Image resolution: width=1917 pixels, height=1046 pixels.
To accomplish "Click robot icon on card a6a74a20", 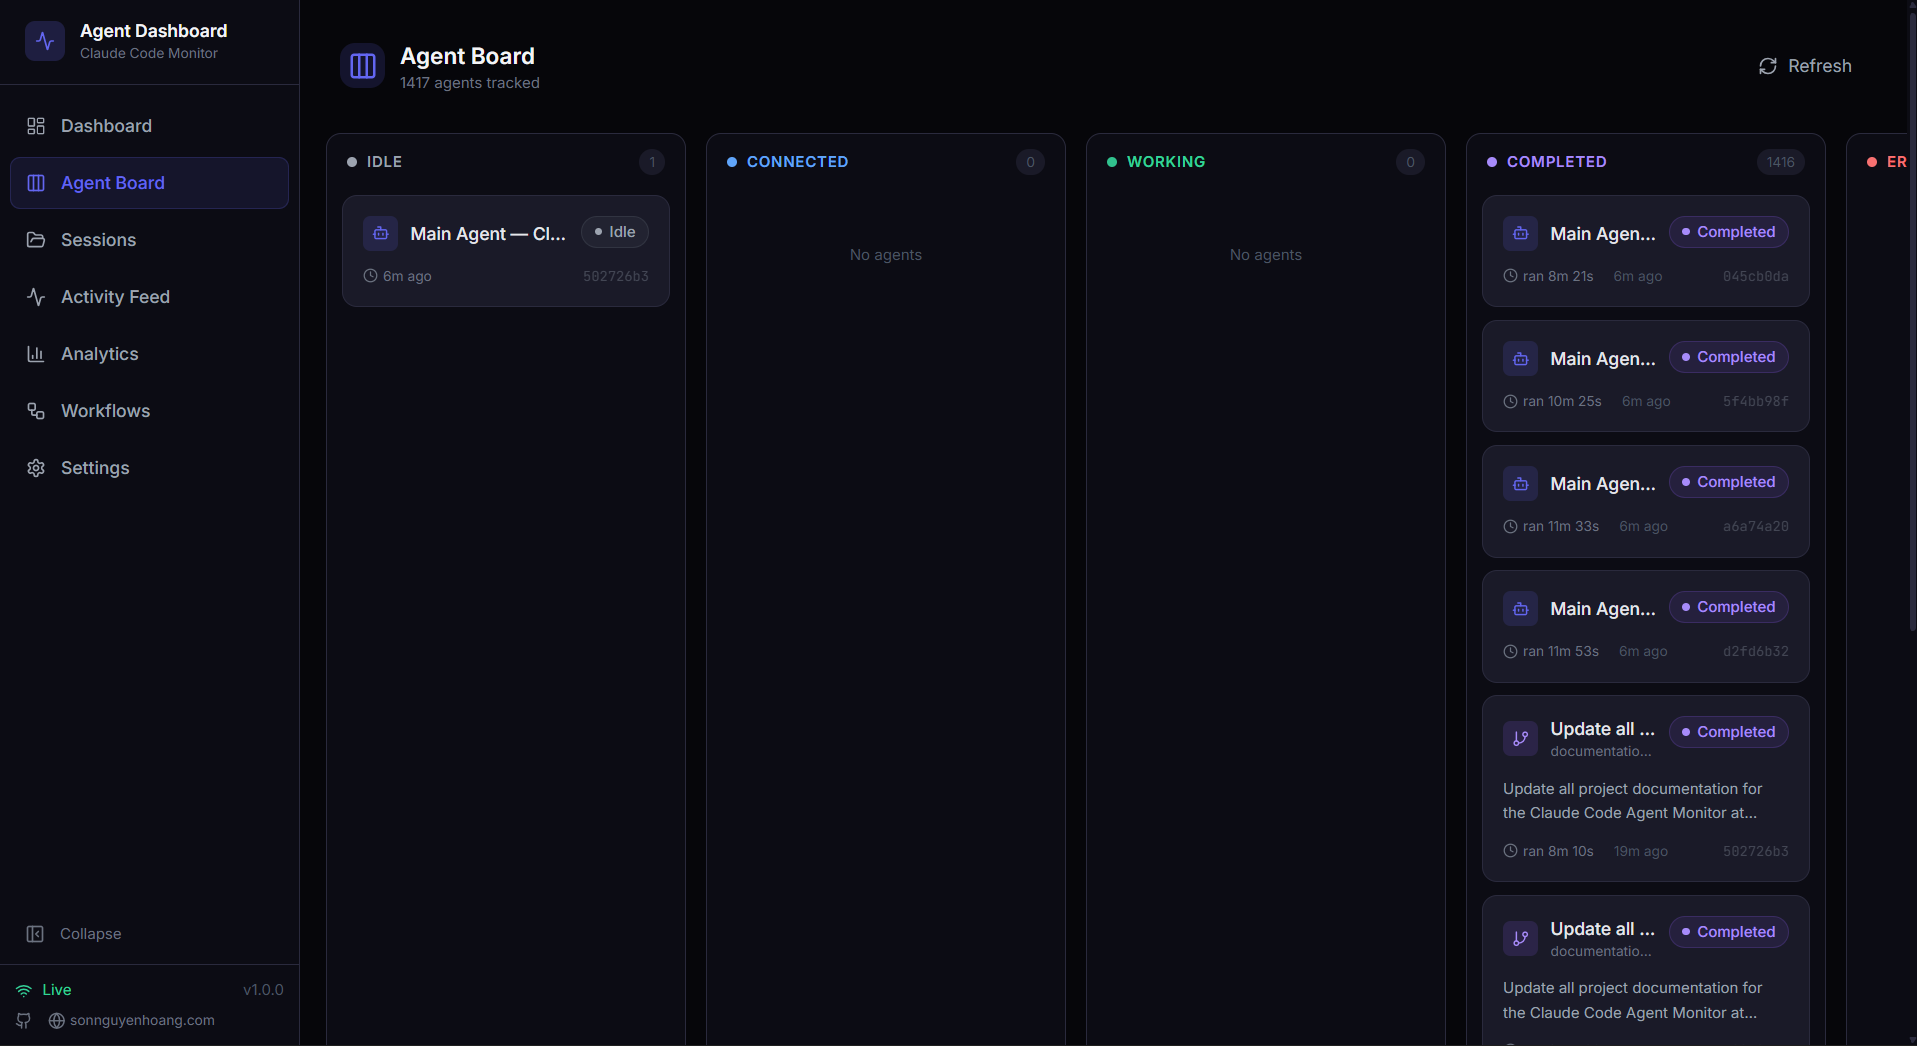I will point(1521,483).
